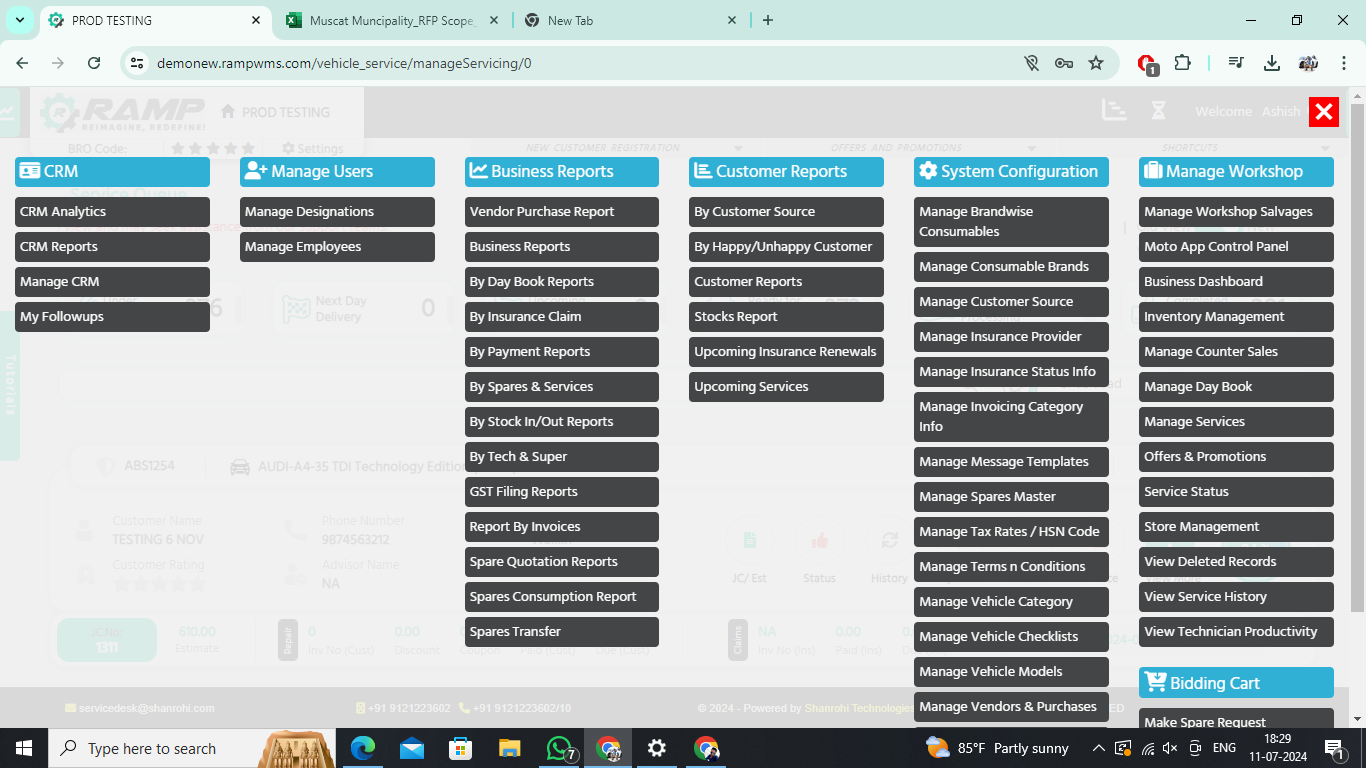The image size is (1366, 768).
Task: Open Manage Vehicle Models
Action: [1011, 672]
